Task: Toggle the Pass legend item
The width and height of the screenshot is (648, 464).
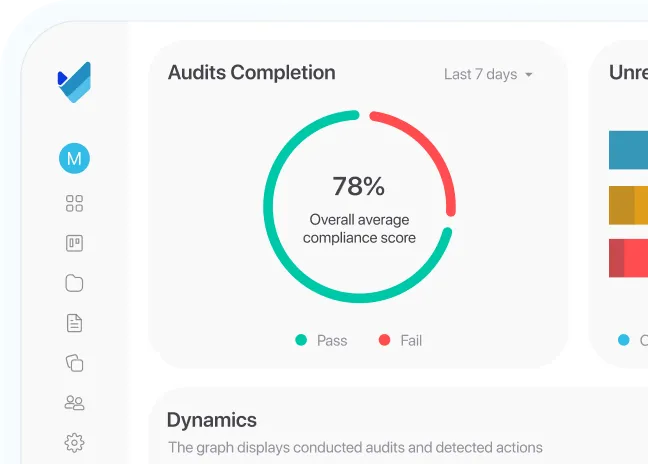Action: 322,340
